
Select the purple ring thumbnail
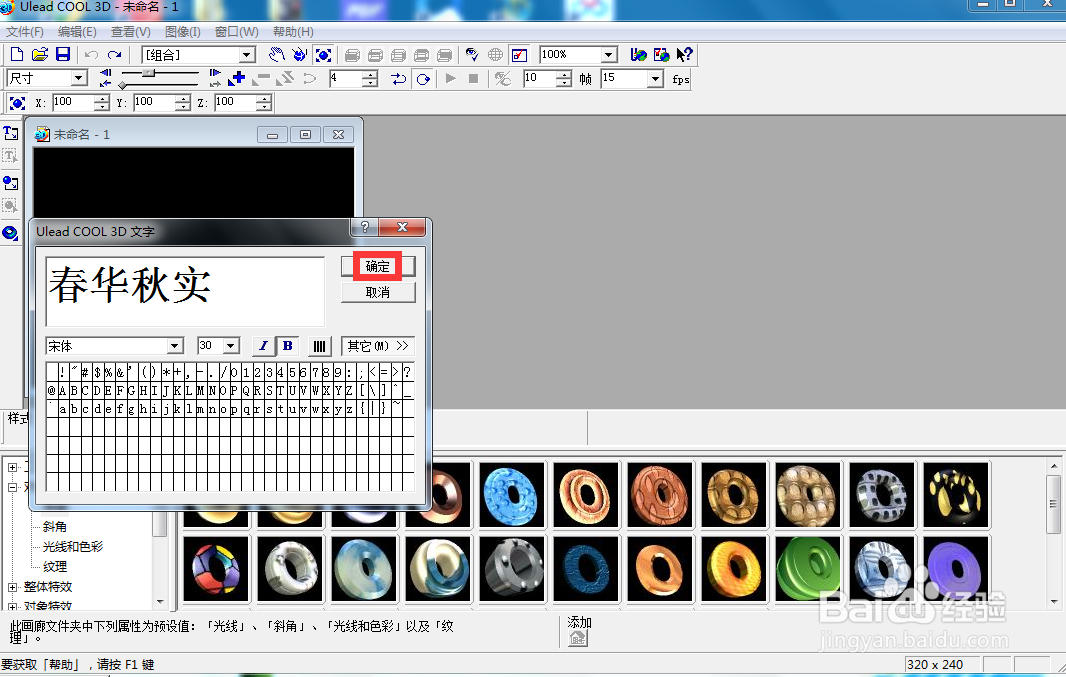coord(956,569)
